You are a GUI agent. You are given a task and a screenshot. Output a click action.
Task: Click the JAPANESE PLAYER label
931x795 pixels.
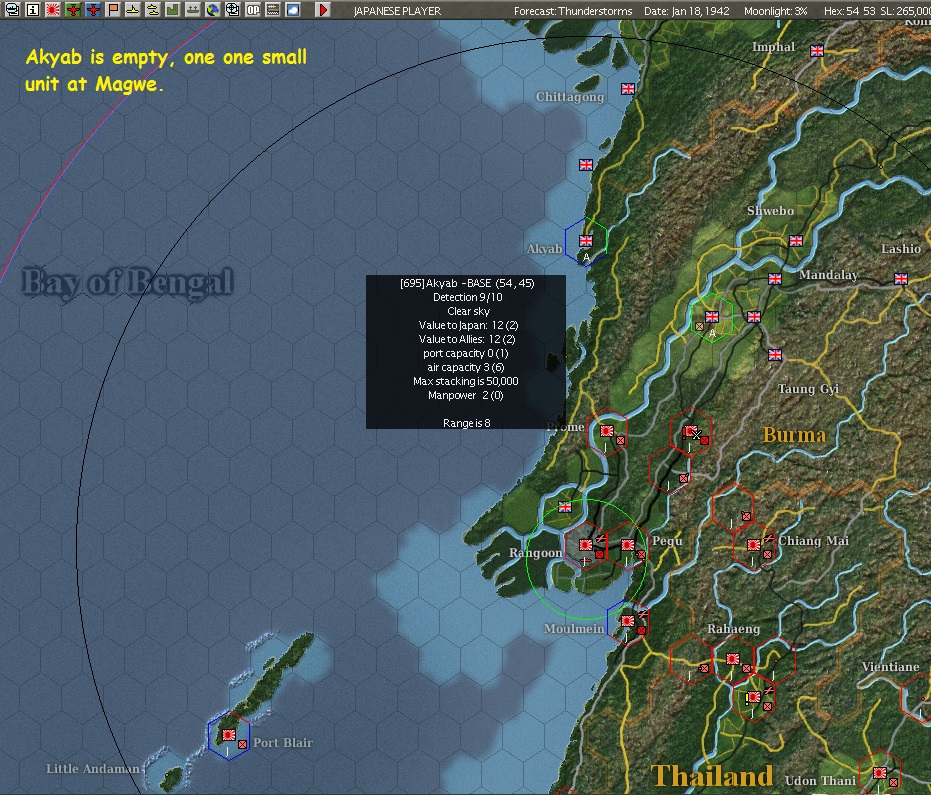click(x=397, y=11)
